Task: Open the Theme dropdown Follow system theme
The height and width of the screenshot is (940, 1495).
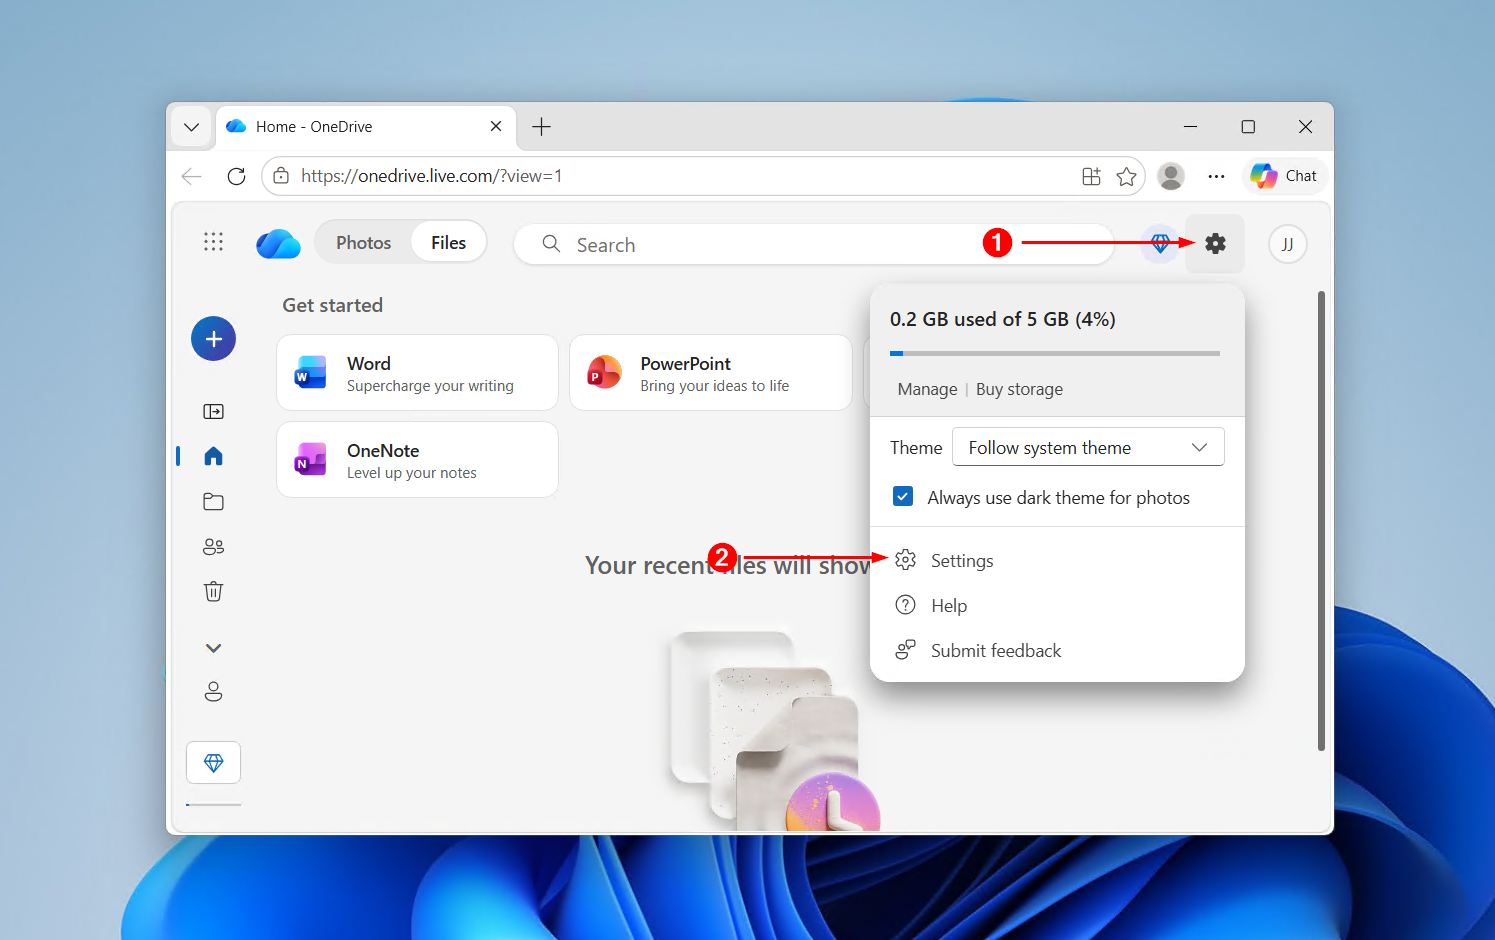Action: tap(1088, 447)
